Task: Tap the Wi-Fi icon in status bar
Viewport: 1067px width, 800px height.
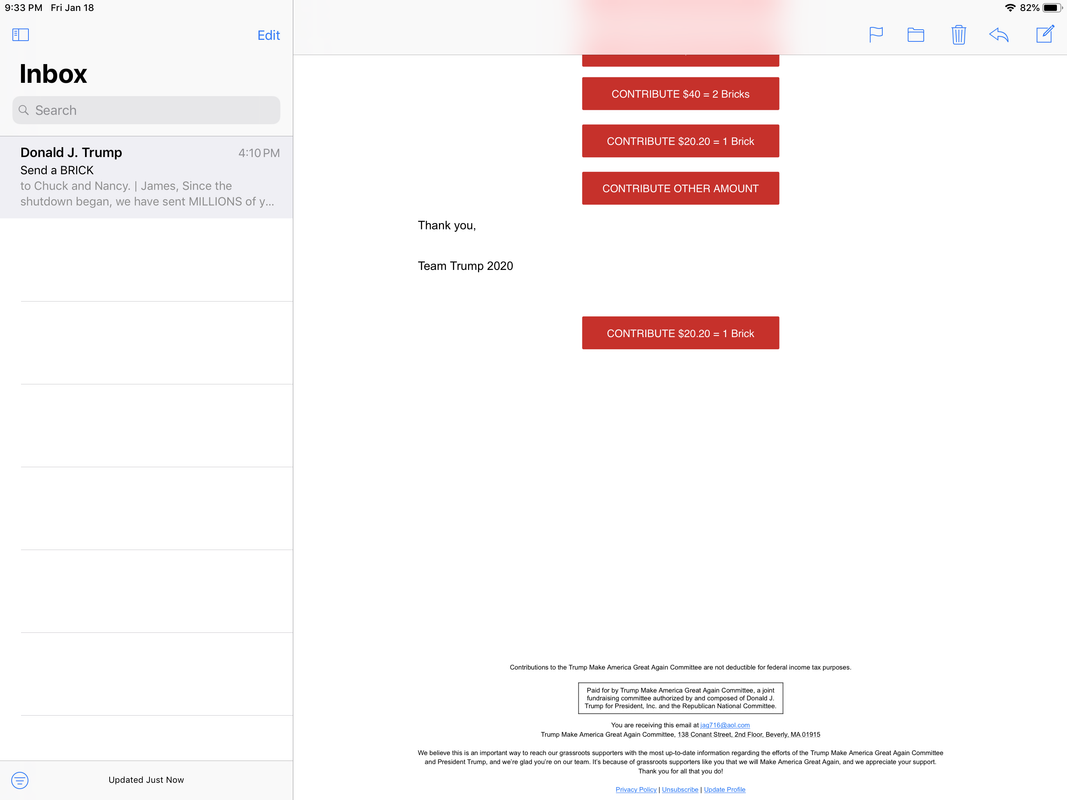Action: 1011,7
